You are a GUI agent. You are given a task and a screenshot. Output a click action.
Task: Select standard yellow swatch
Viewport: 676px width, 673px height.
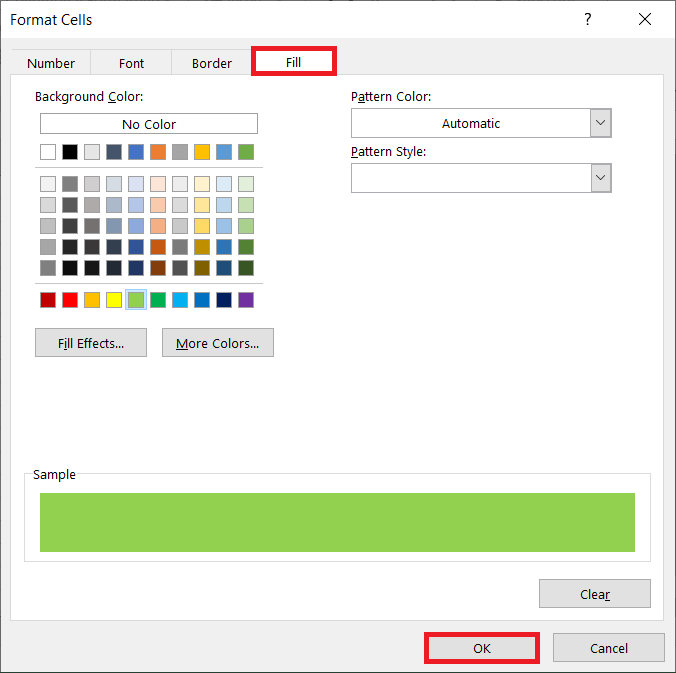[x=114, y=300]
